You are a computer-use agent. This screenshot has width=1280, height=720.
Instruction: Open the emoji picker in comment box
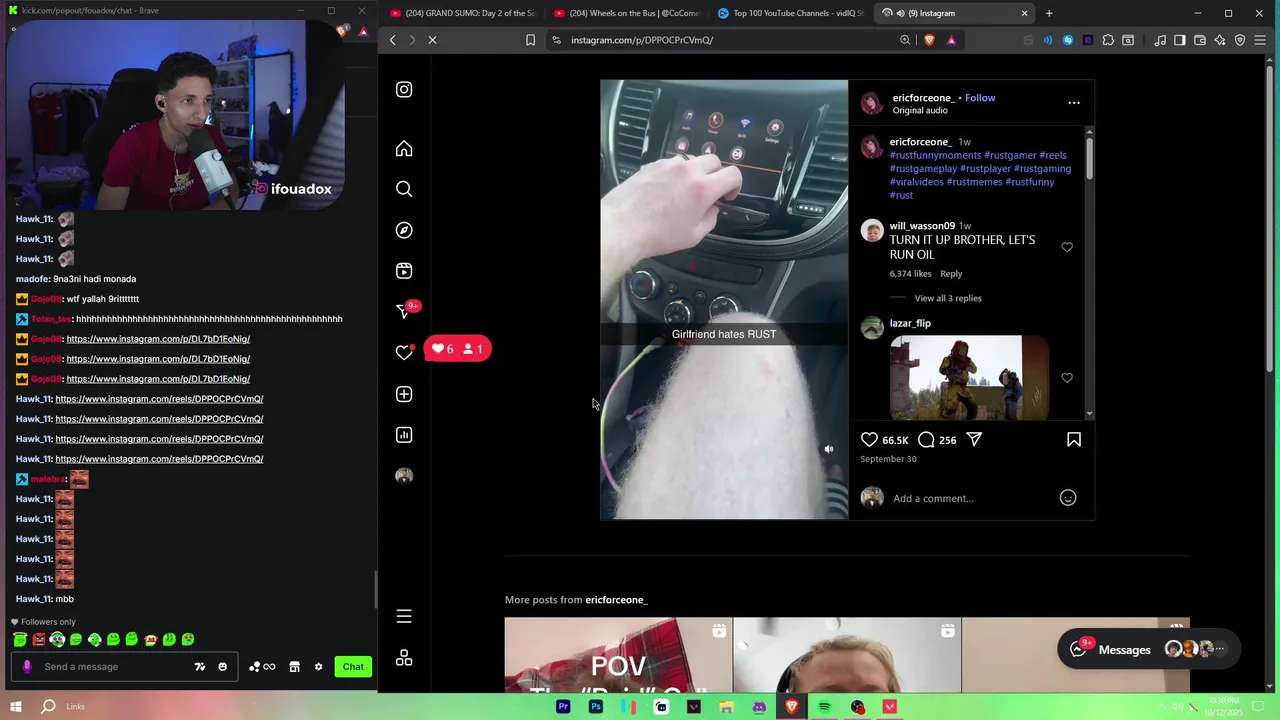(1068, 498)
